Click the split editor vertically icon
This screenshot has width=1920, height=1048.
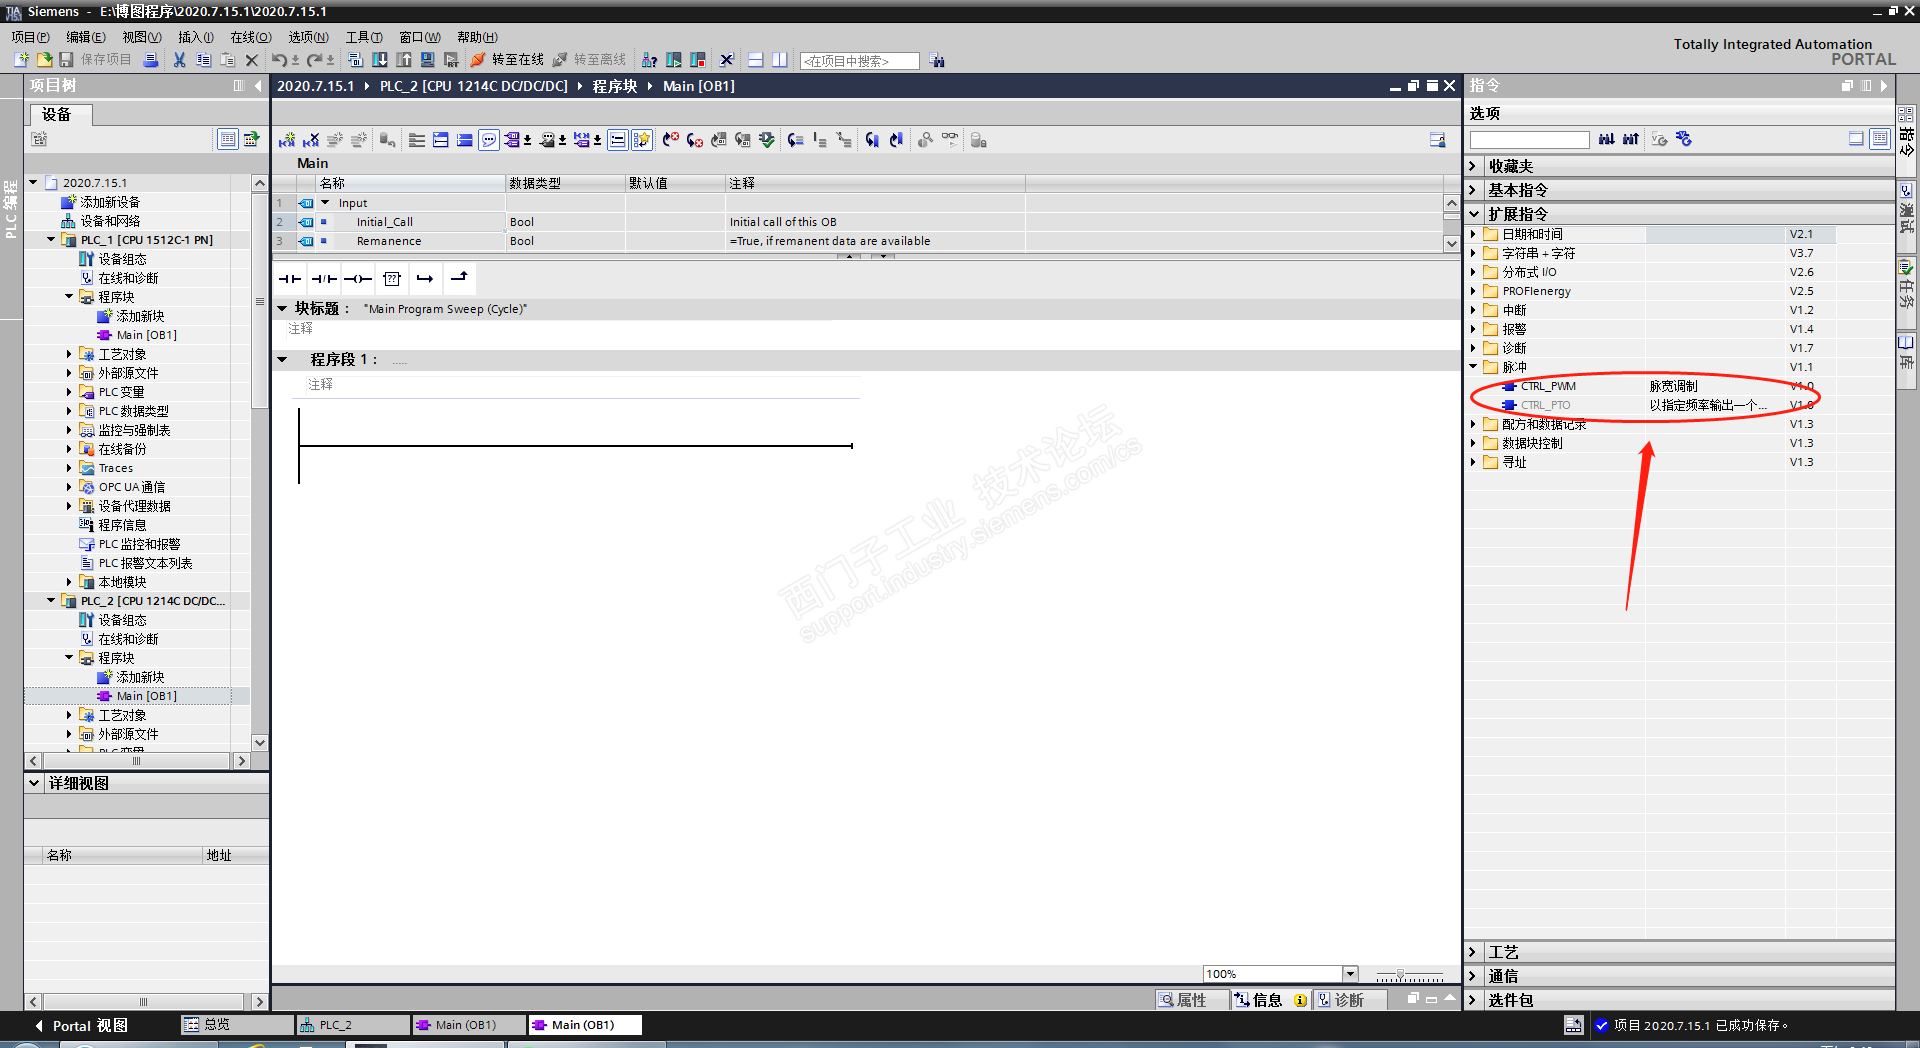pyautogui.click(x=780, y=60)
